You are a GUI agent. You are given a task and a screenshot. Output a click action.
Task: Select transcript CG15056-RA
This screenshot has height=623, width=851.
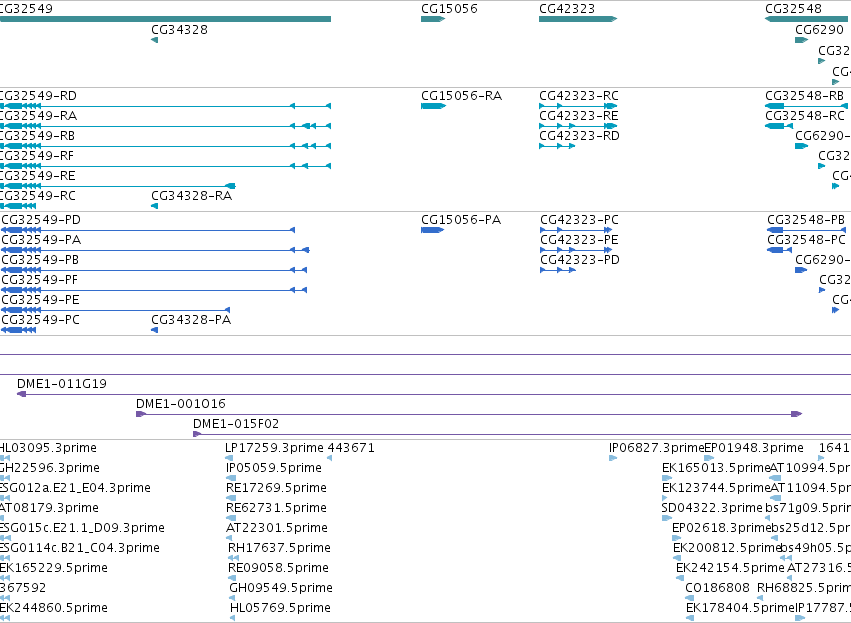434,106
